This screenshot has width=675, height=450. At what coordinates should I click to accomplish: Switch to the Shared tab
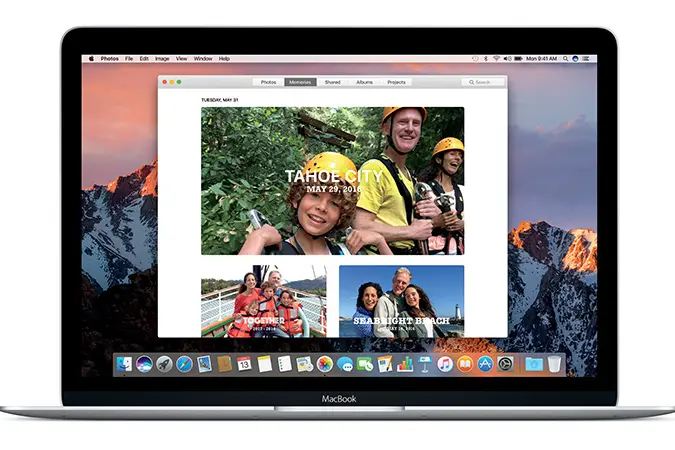point(332,82)
